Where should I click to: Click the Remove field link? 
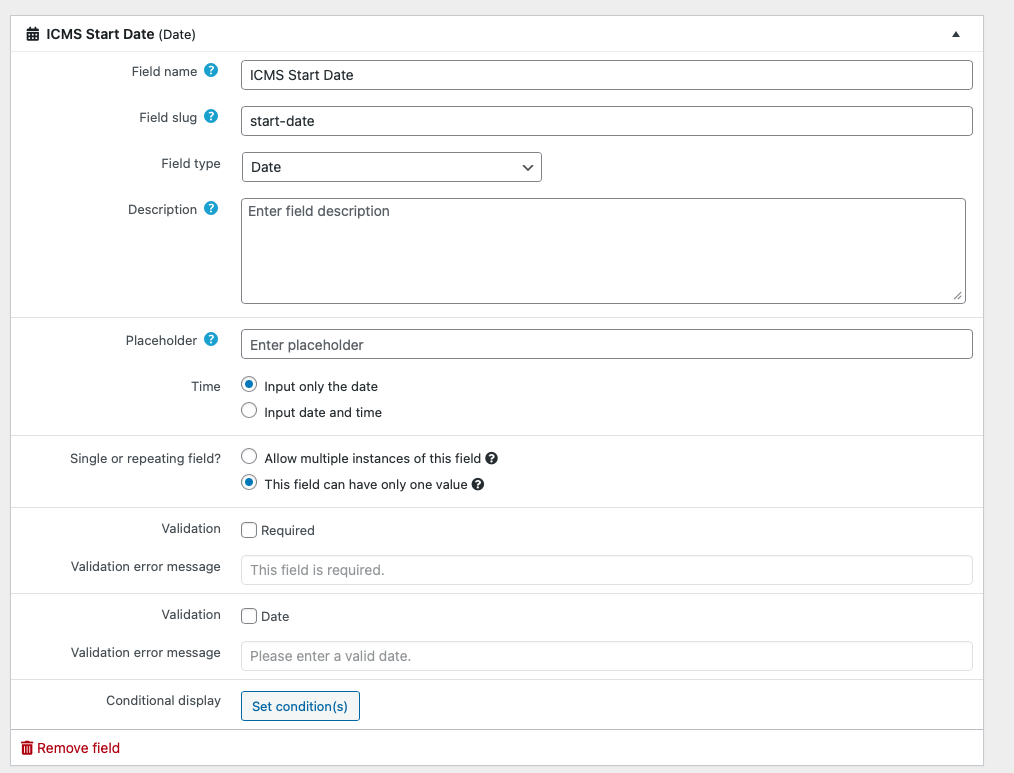coord(78,748)
